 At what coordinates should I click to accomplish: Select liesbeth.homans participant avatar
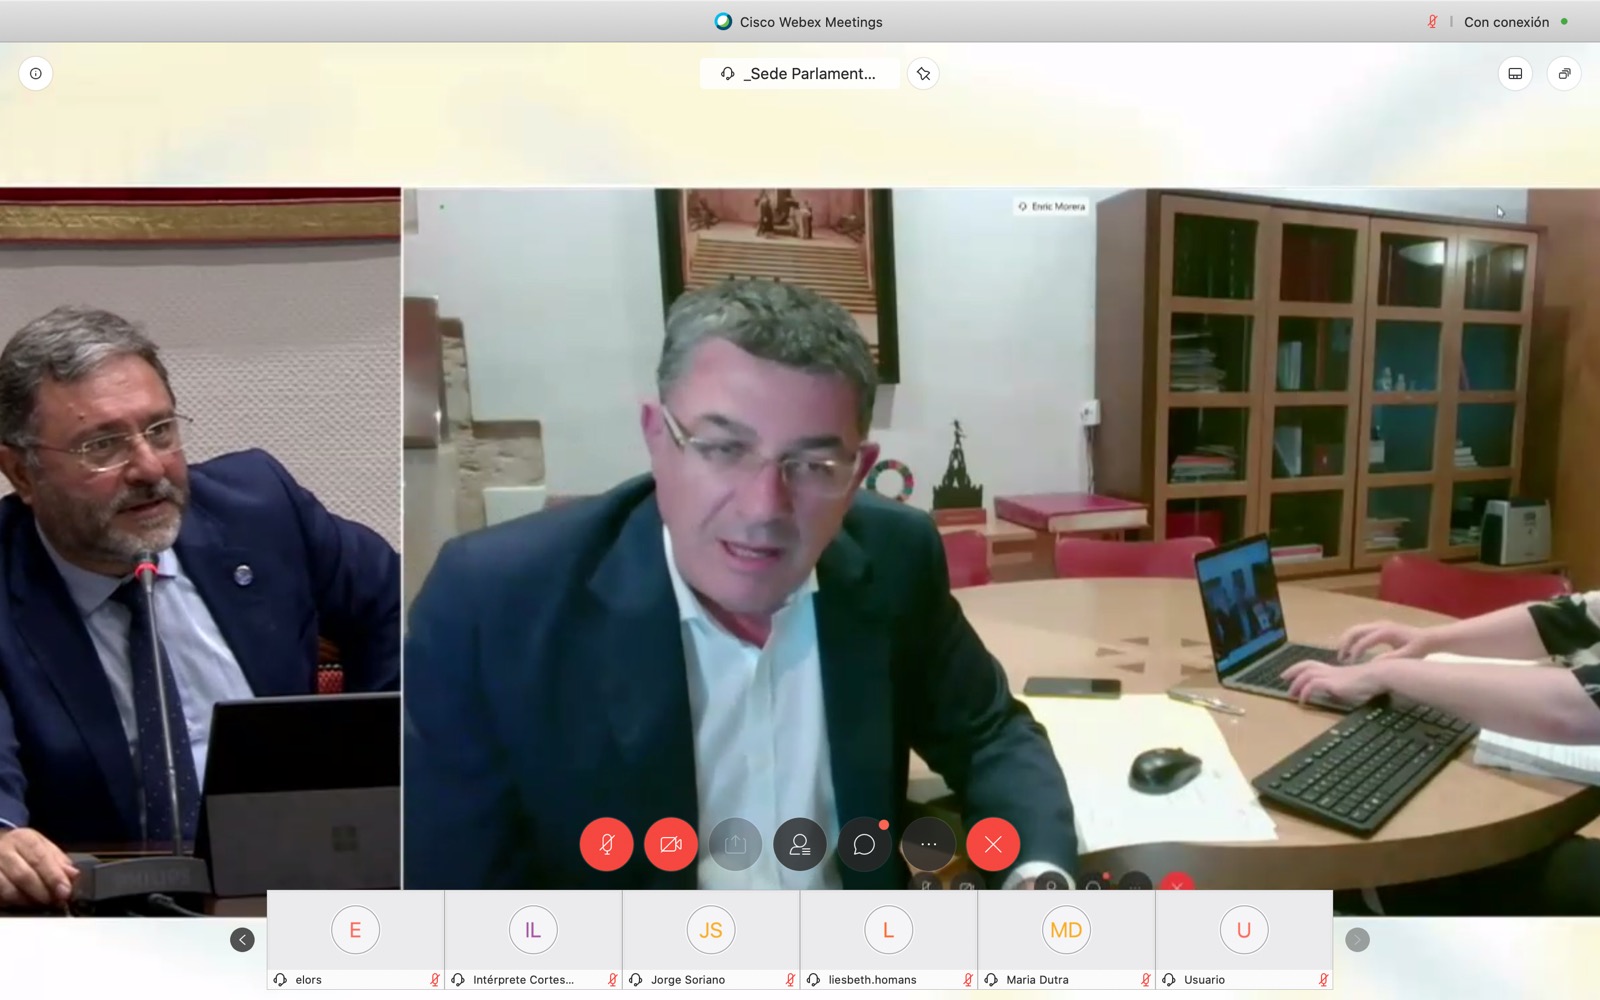(888, 930)
